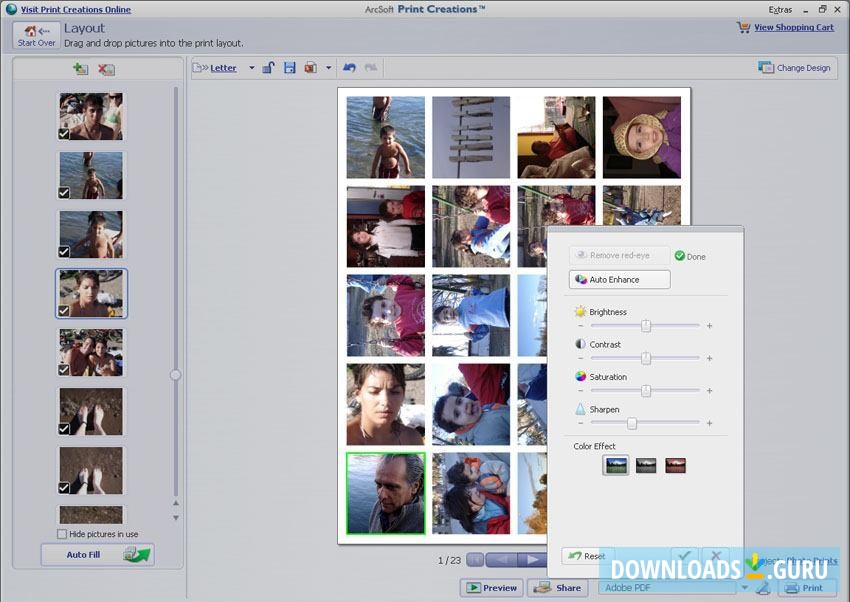
Task: Click the add pictures icon
Action: pos(80,69)
